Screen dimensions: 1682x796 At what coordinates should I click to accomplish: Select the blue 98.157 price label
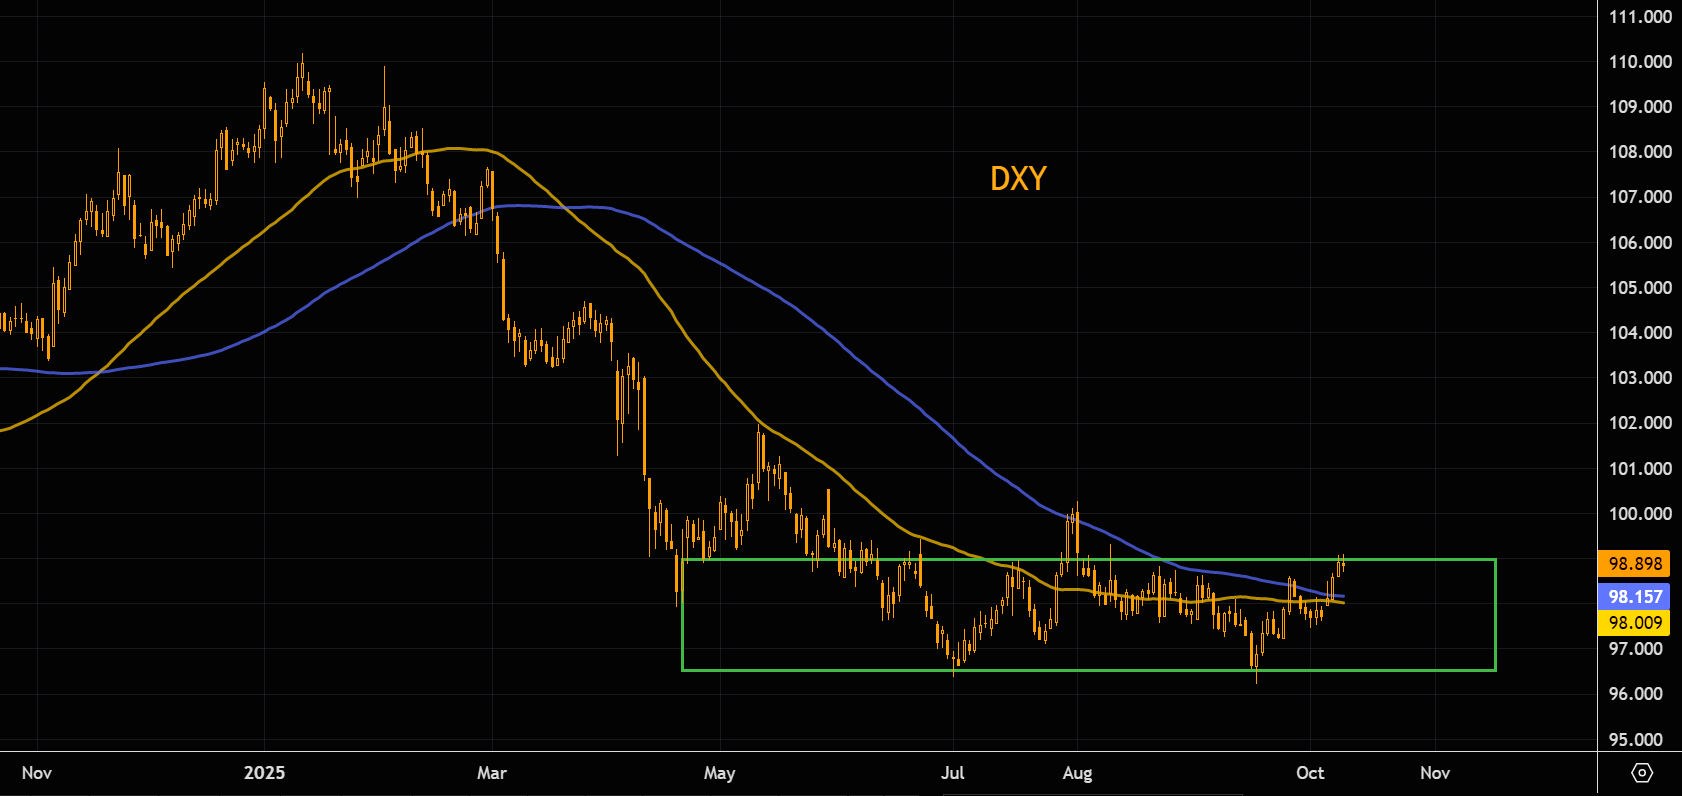[x=1634, y=597]
